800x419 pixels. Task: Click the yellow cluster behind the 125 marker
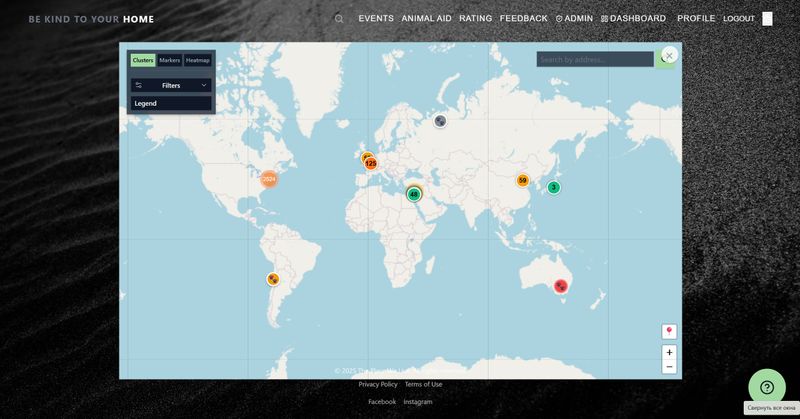[365, 156]
